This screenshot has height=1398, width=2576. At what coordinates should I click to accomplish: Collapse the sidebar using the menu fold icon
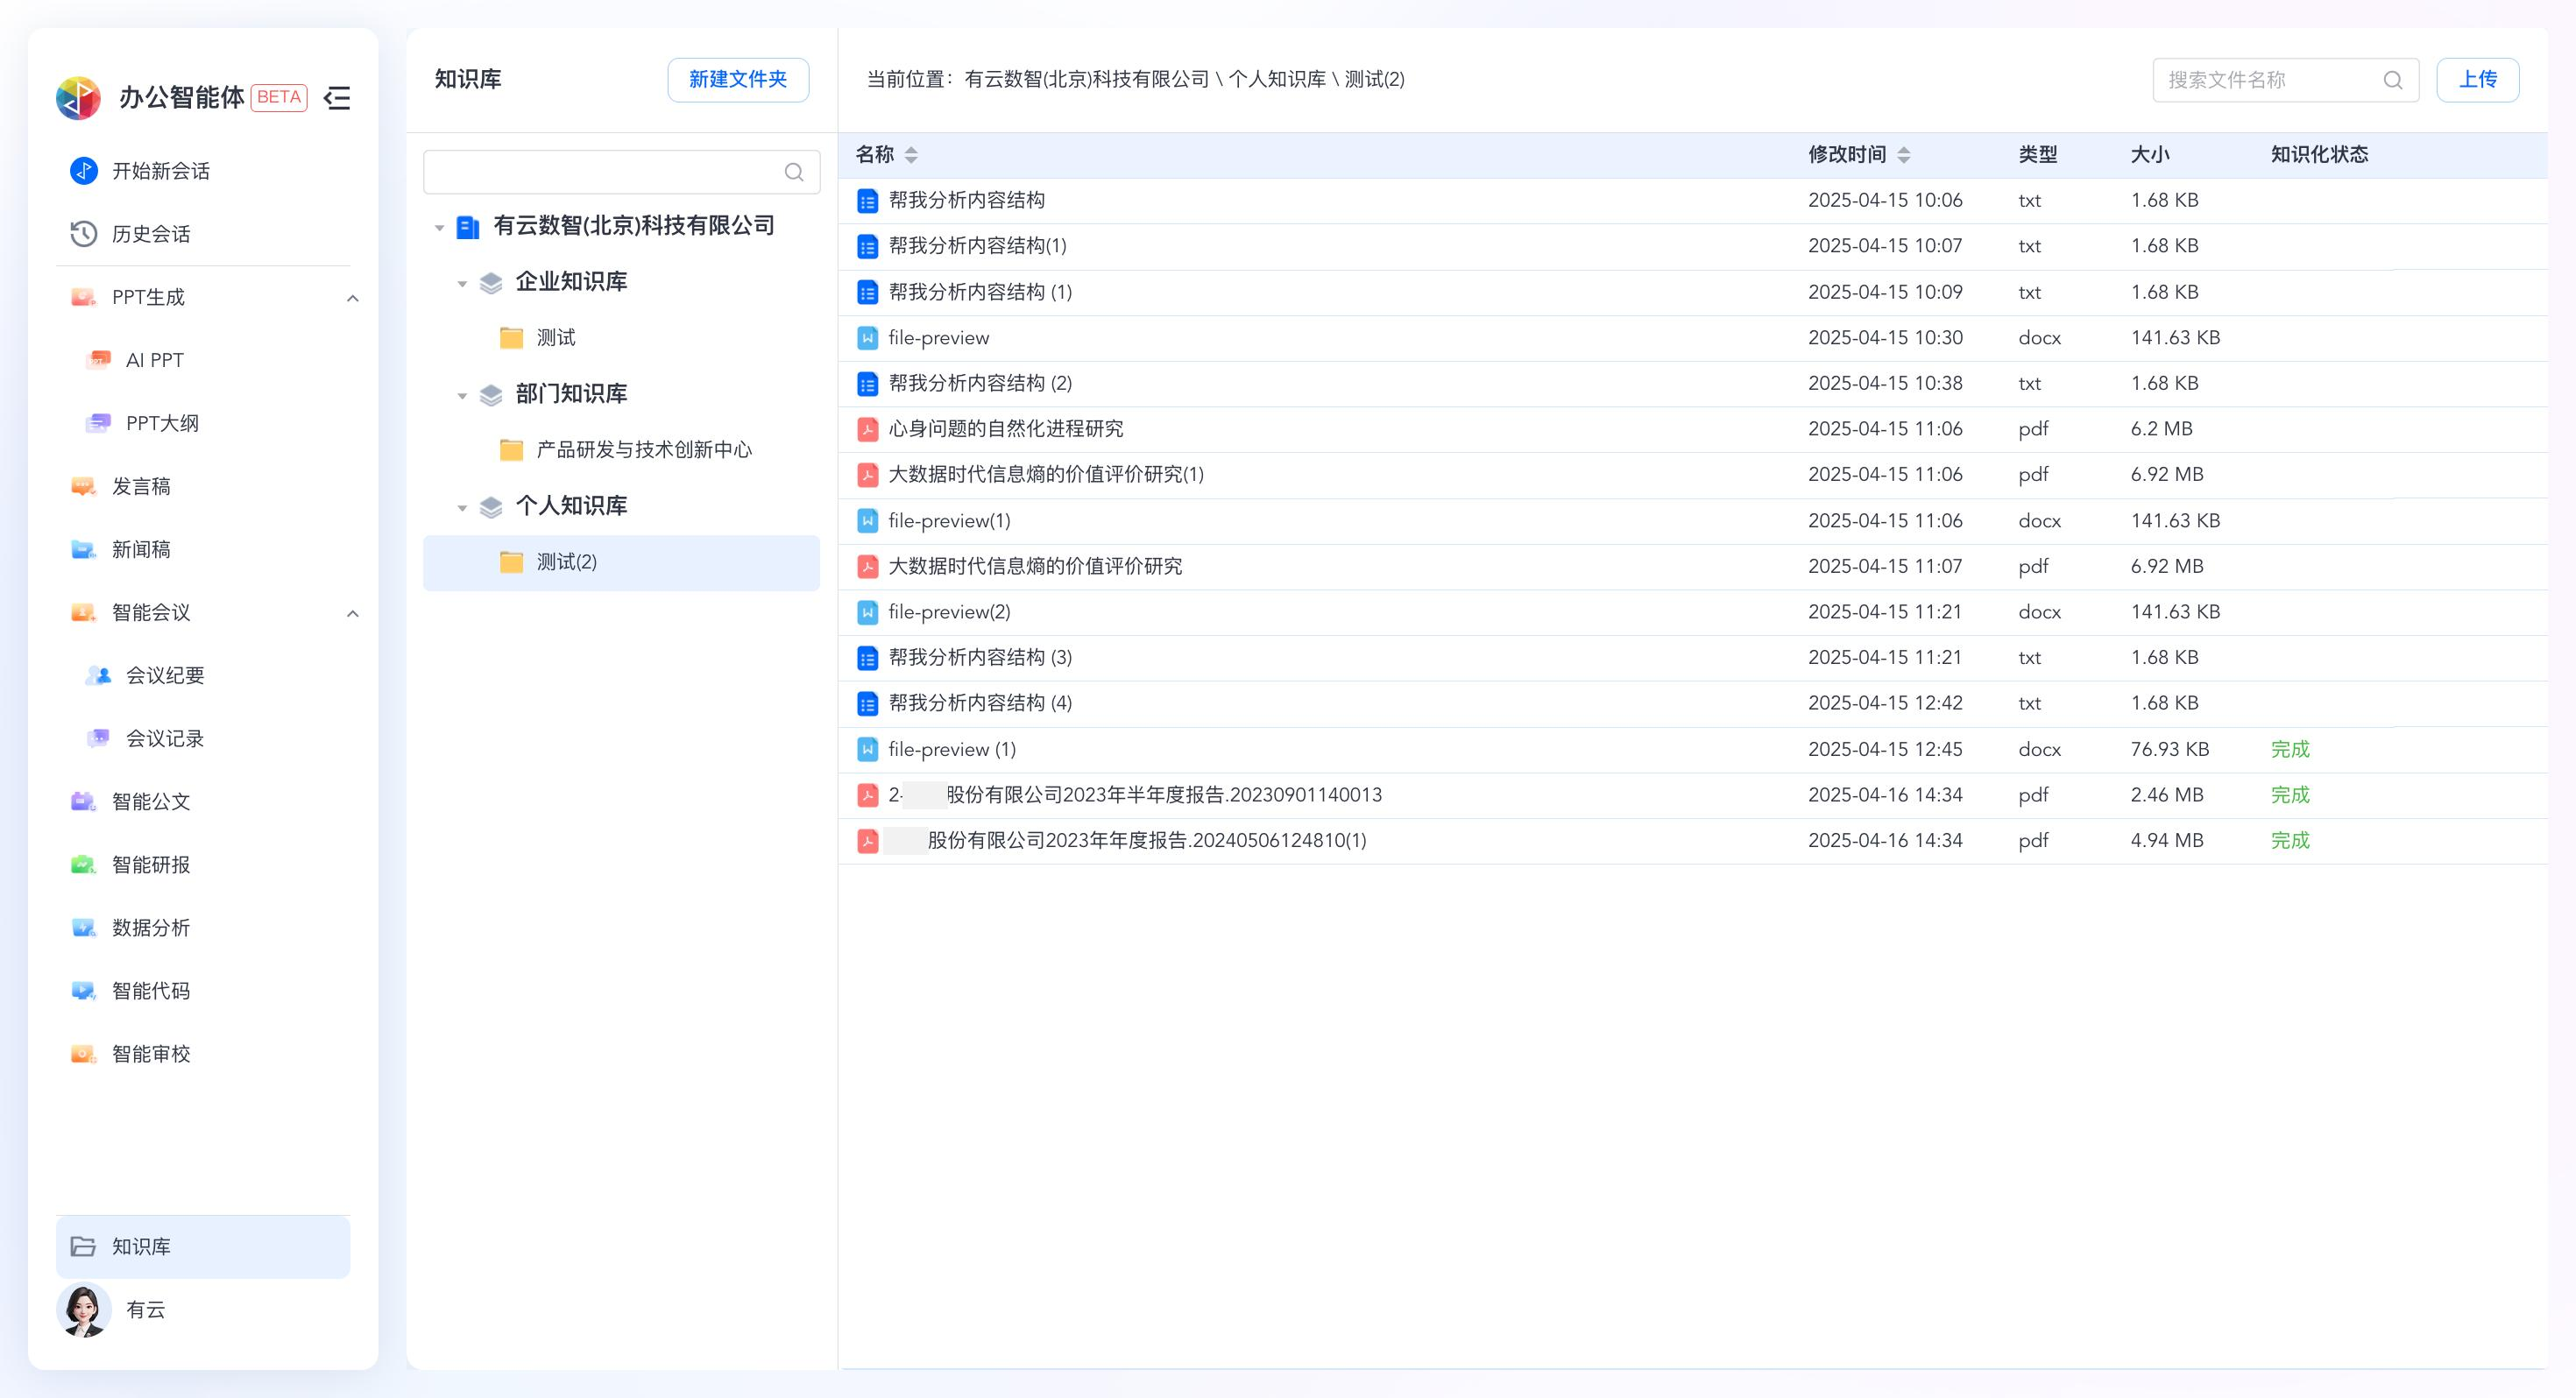338,98
